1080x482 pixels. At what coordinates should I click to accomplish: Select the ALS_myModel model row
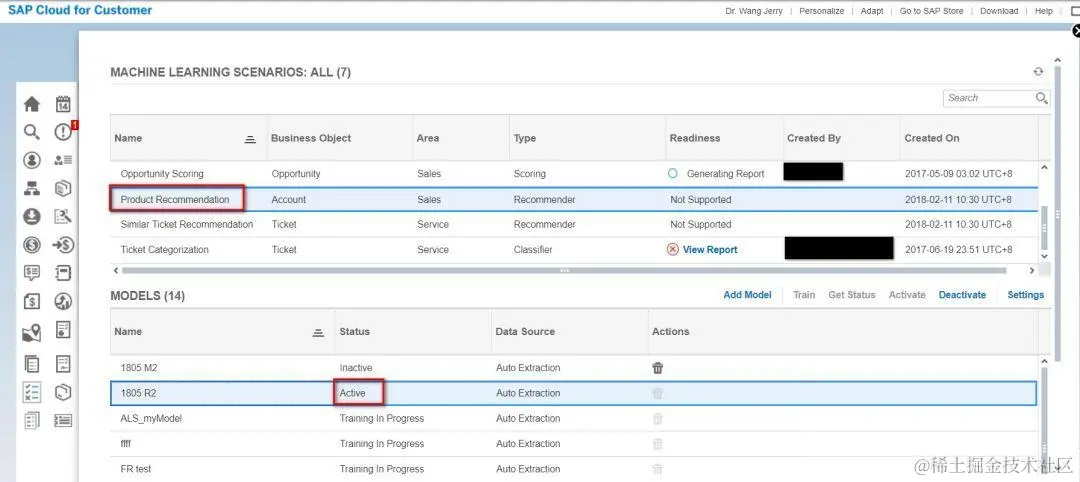click(x=573, y=419)
